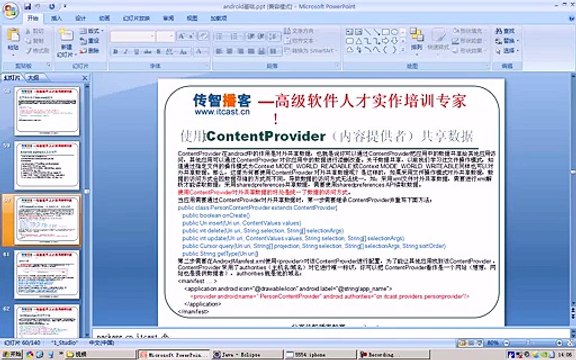Click www.itcast.cn link on slide
This screenshot has width=576, height=360.
[222, 112]
